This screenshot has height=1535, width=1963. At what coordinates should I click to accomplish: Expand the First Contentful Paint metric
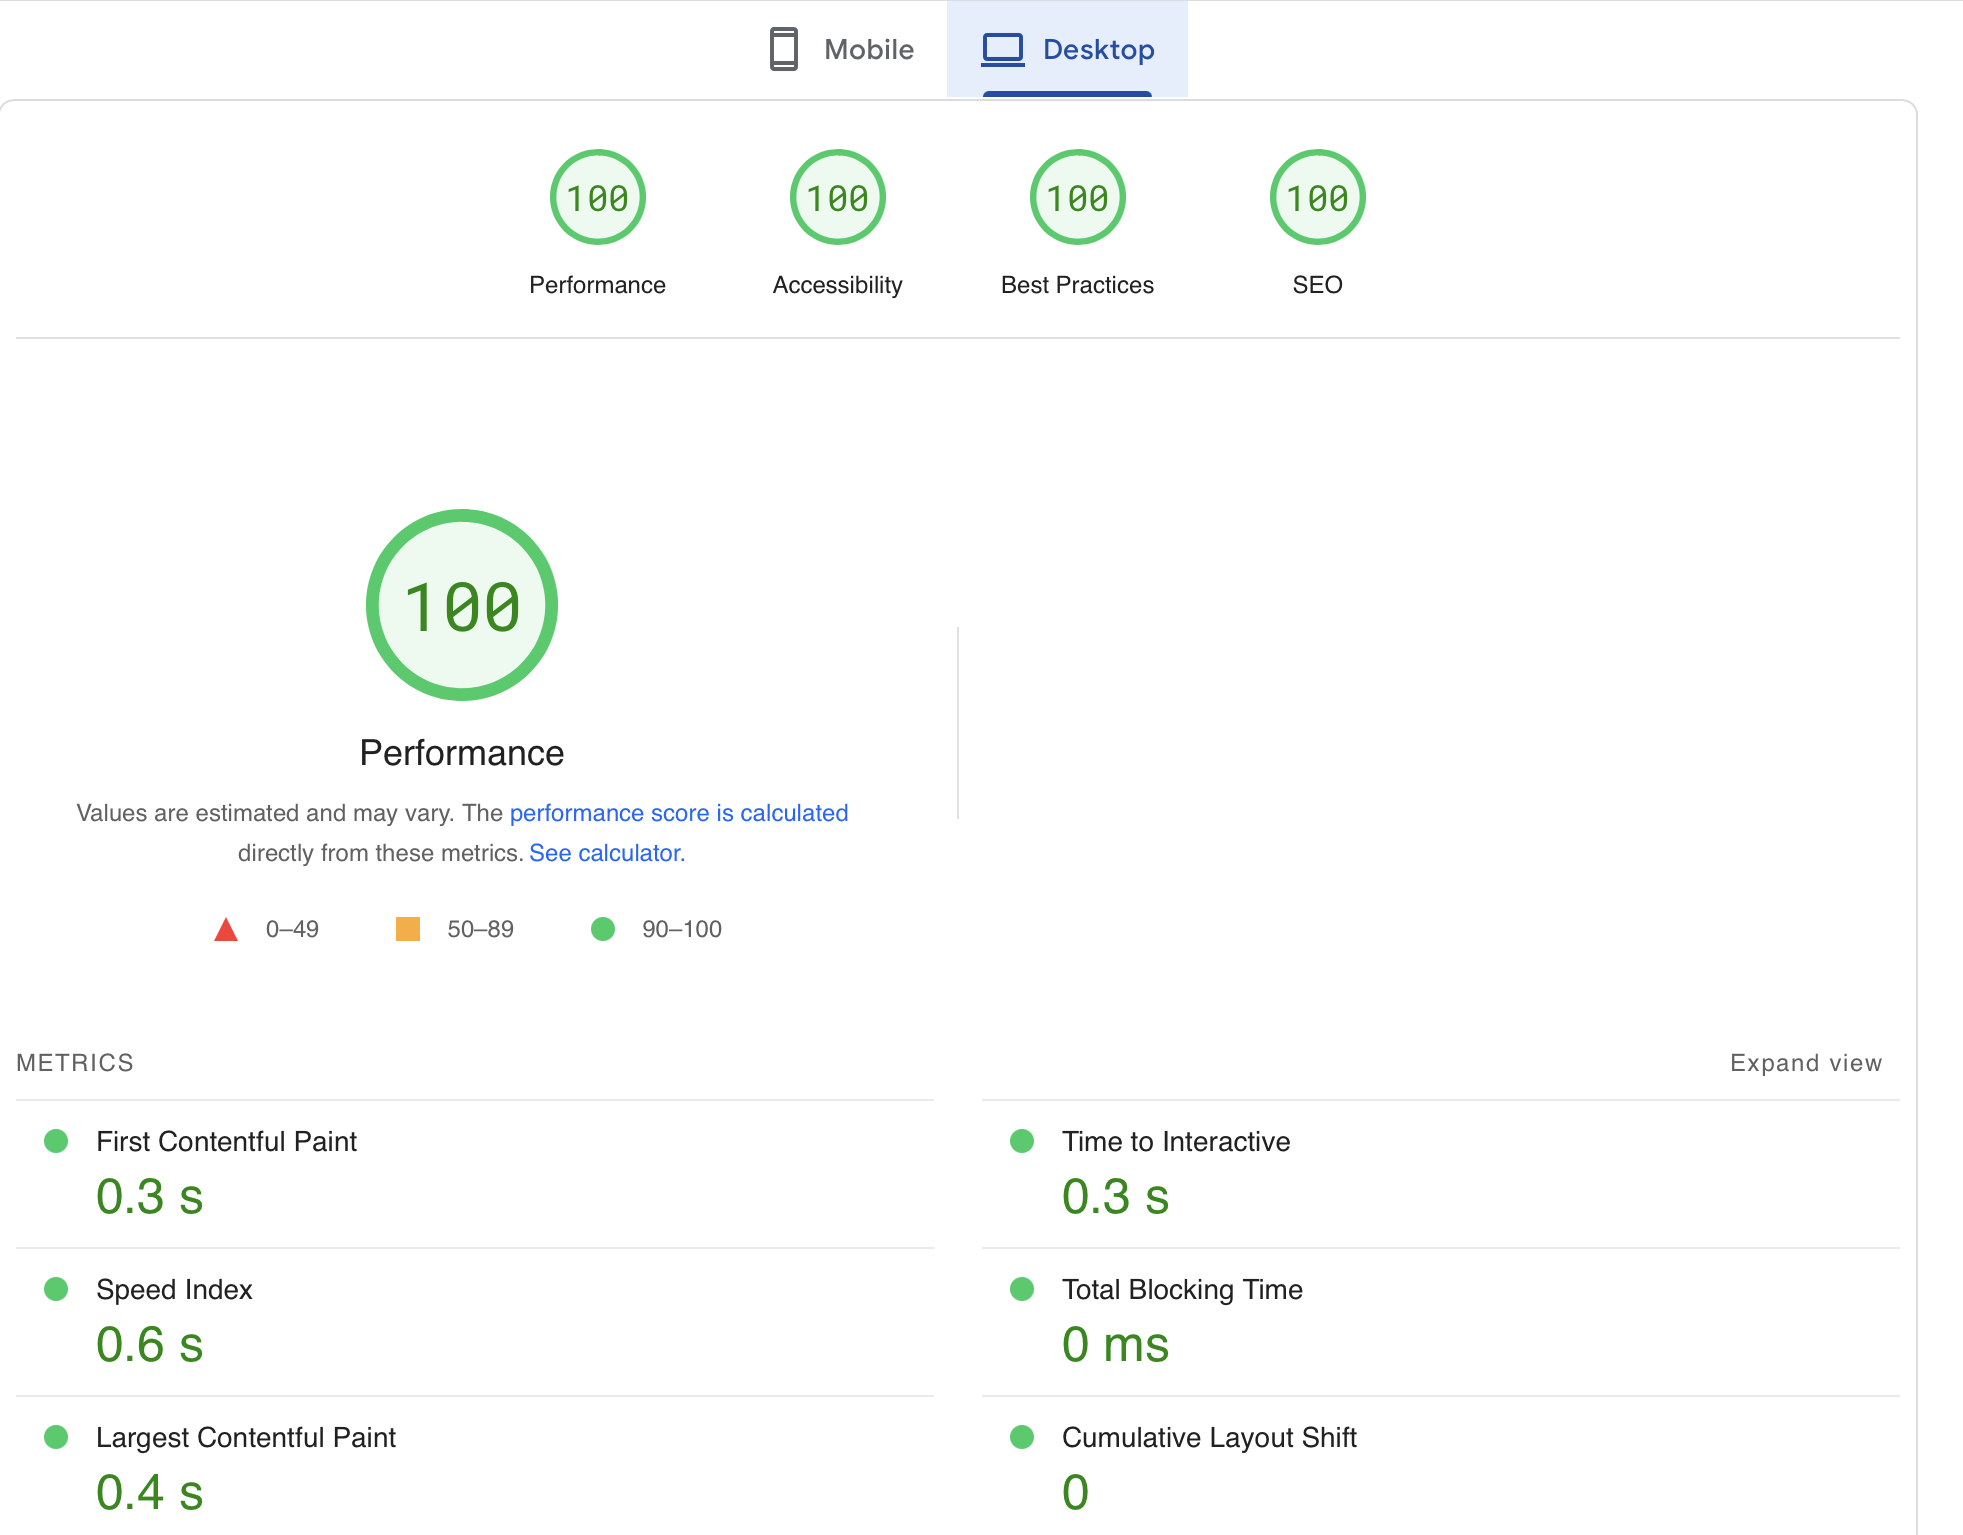[475, 1174]
